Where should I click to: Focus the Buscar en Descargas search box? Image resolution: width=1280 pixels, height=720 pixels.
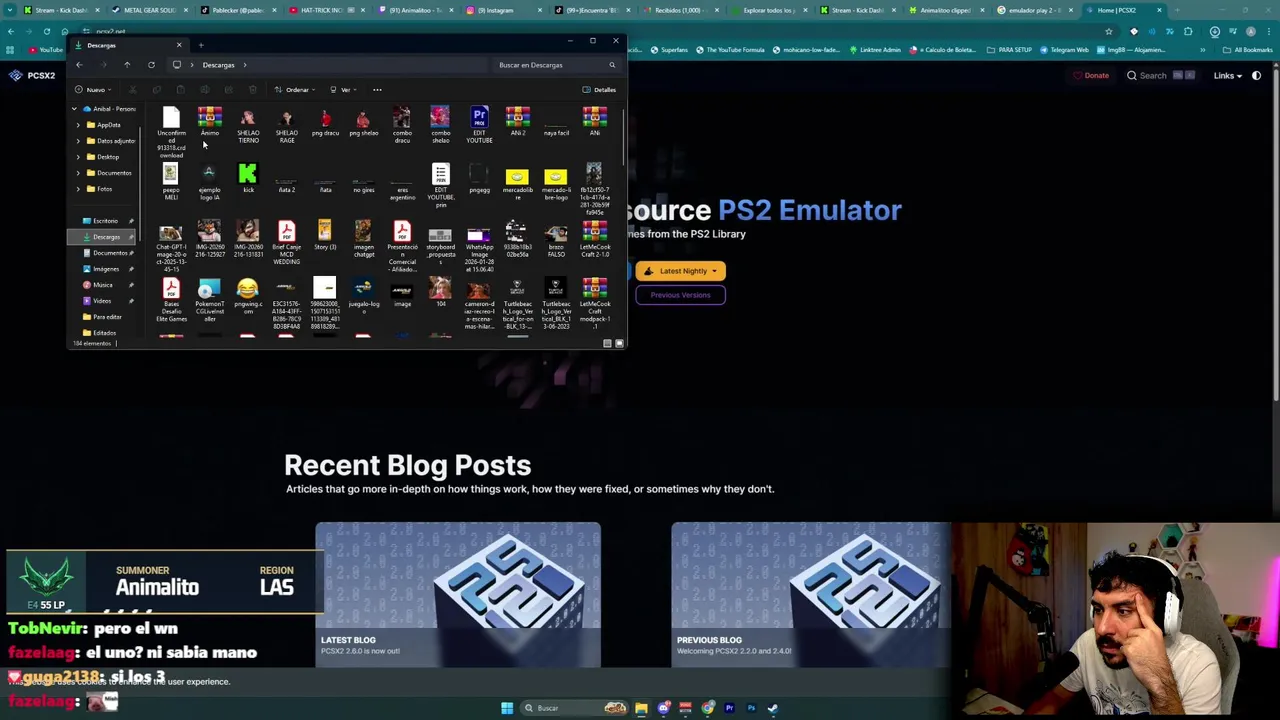[555, 65]
